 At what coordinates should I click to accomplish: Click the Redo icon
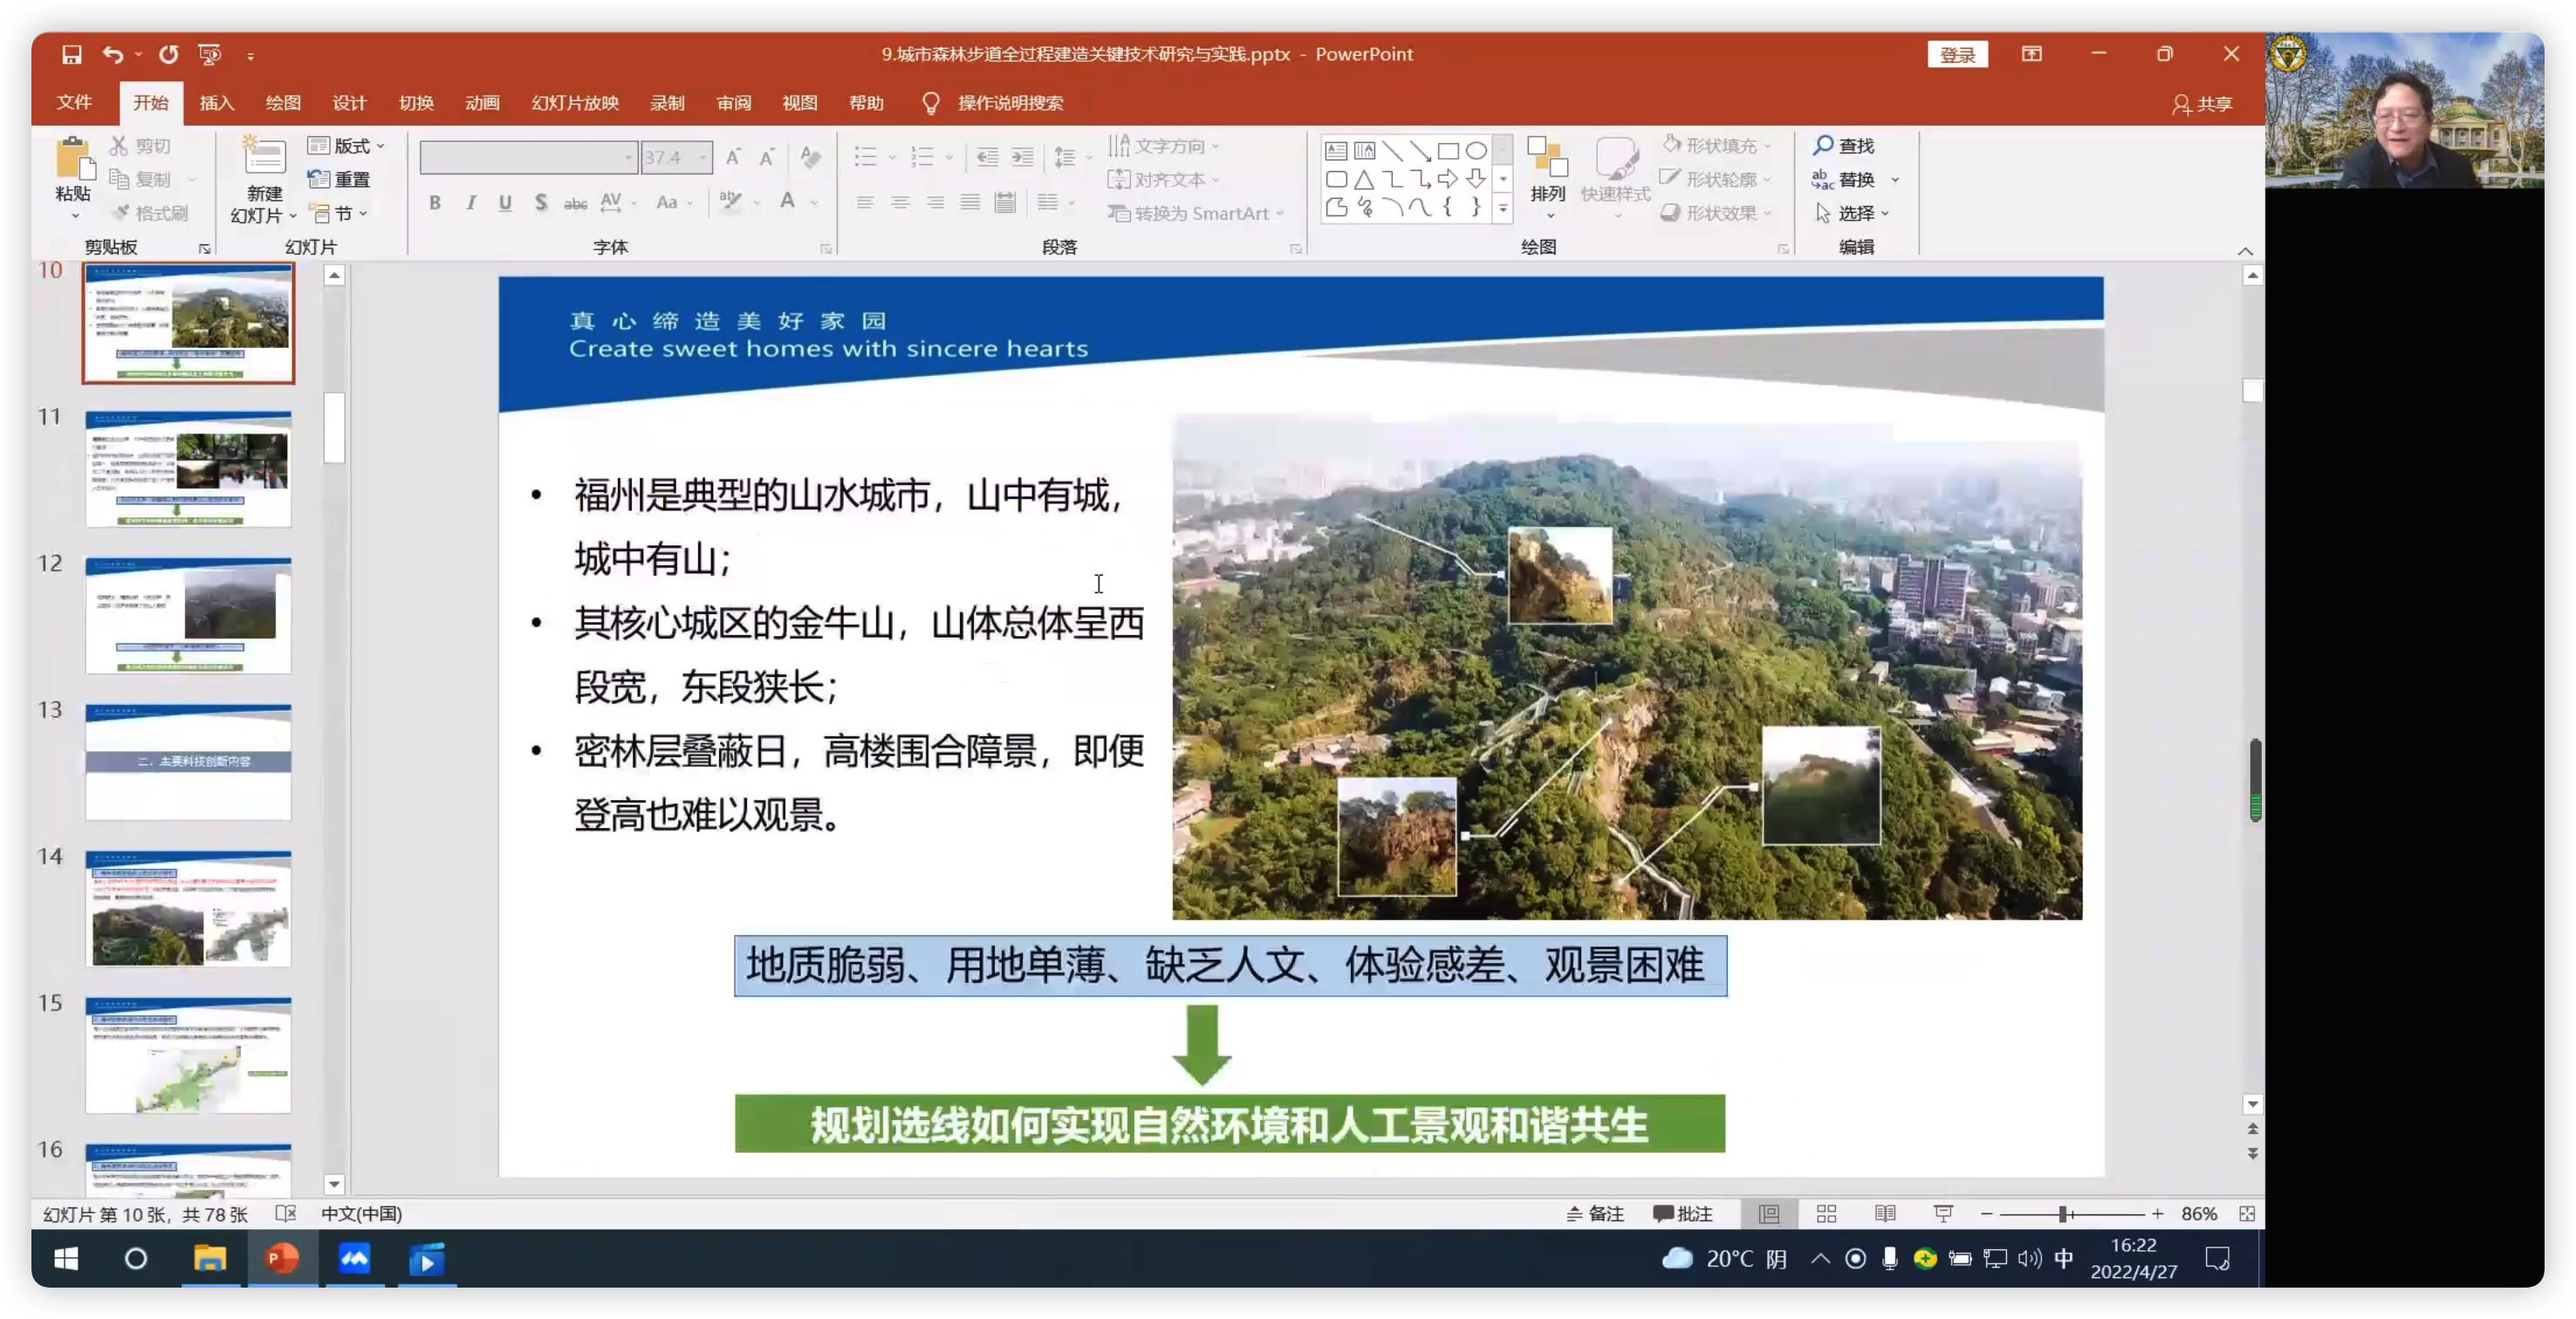[168, 54]
